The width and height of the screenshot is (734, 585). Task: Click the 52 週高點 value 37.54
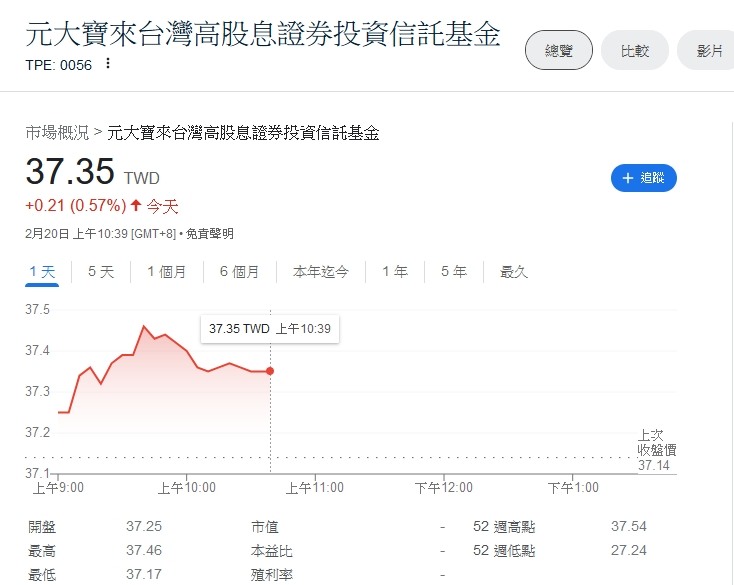point(629,526)
